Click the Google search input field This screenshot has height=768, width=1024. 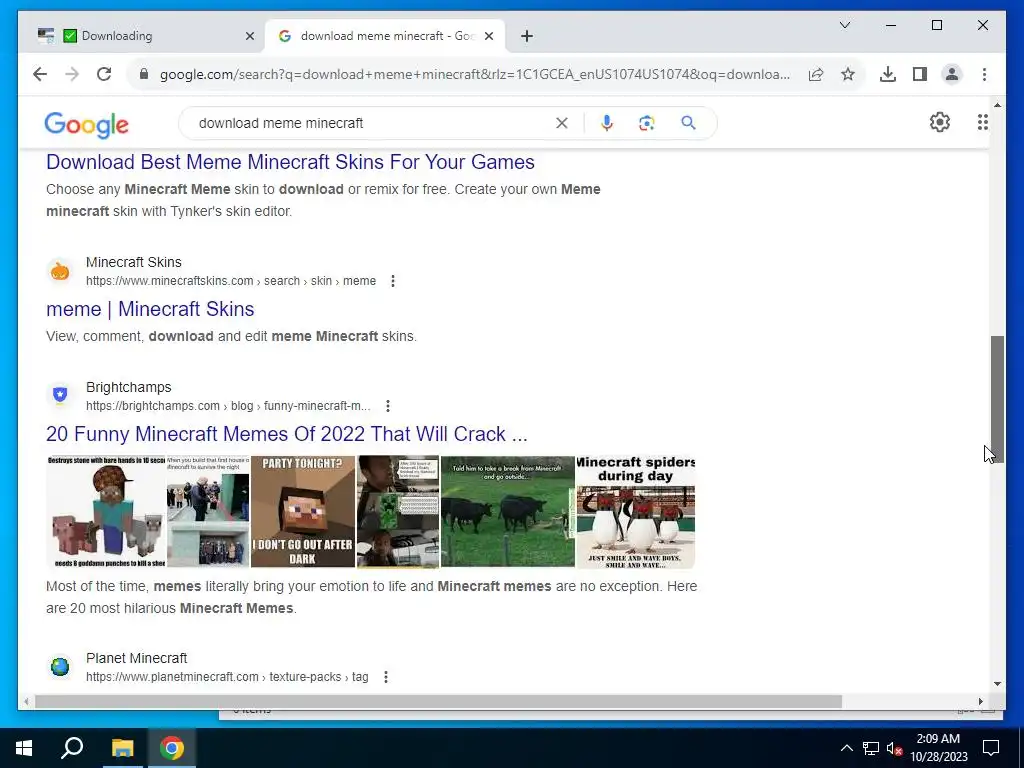(x=372, y=123)
